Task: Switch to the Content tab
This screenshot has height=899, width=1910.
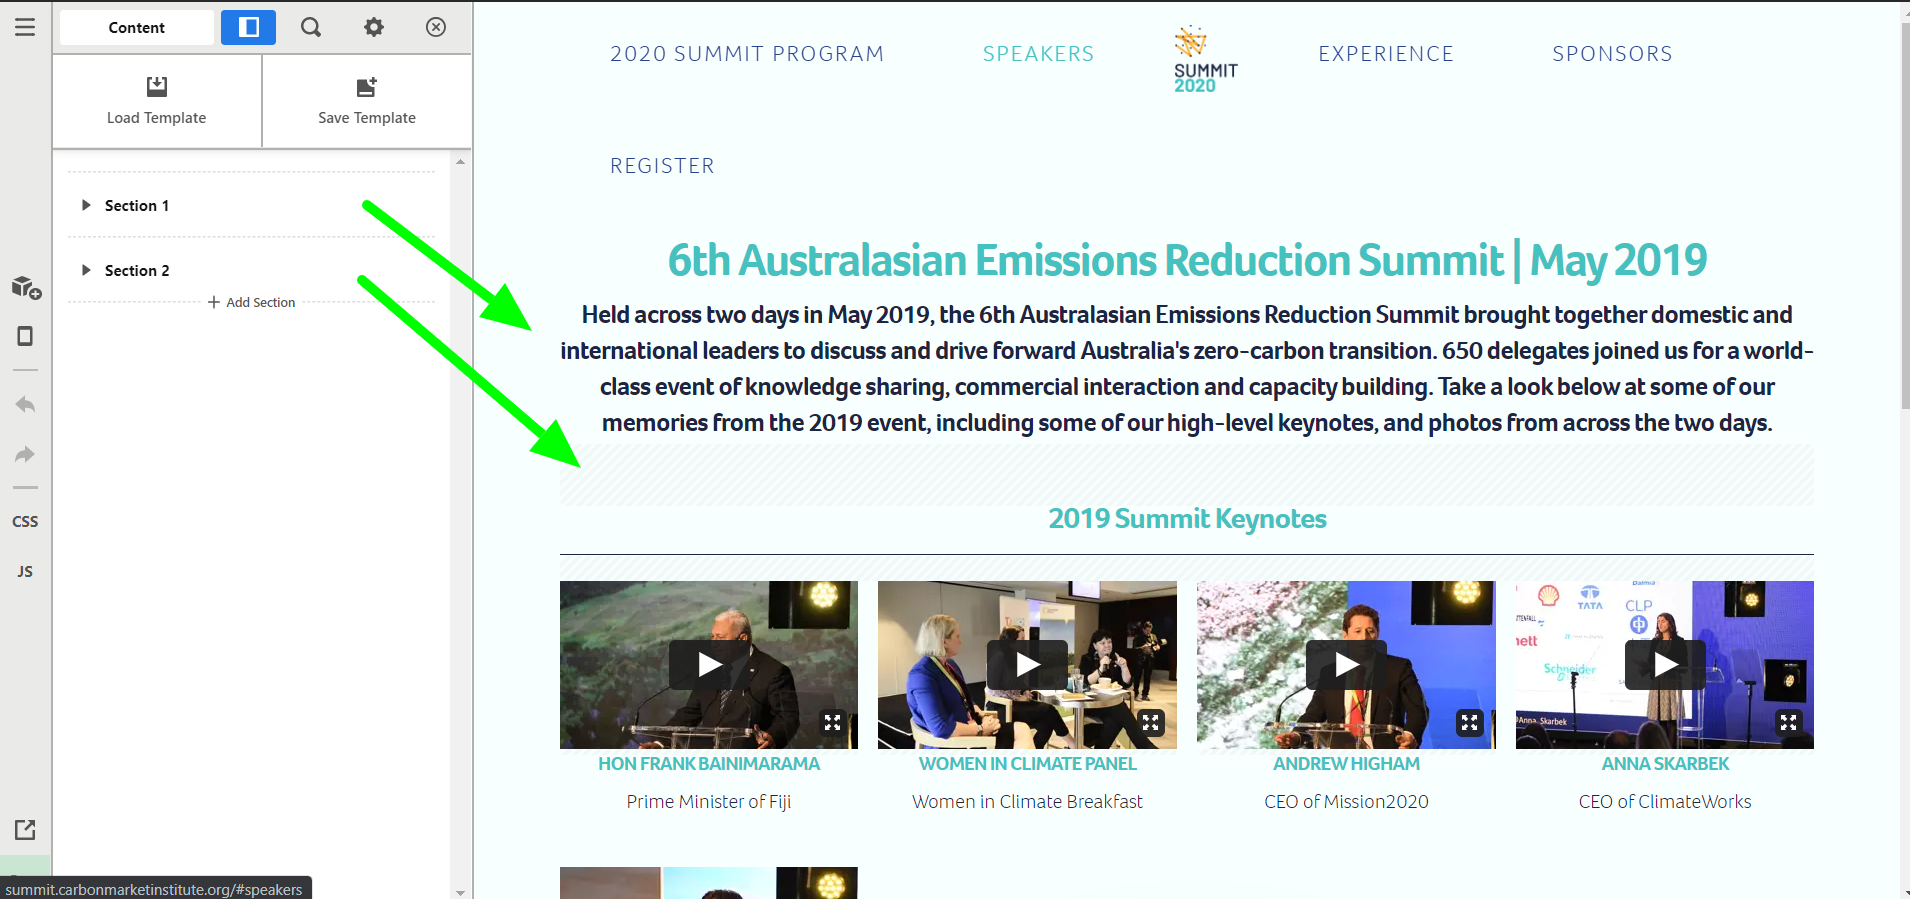Action: (x=137, y=27)
